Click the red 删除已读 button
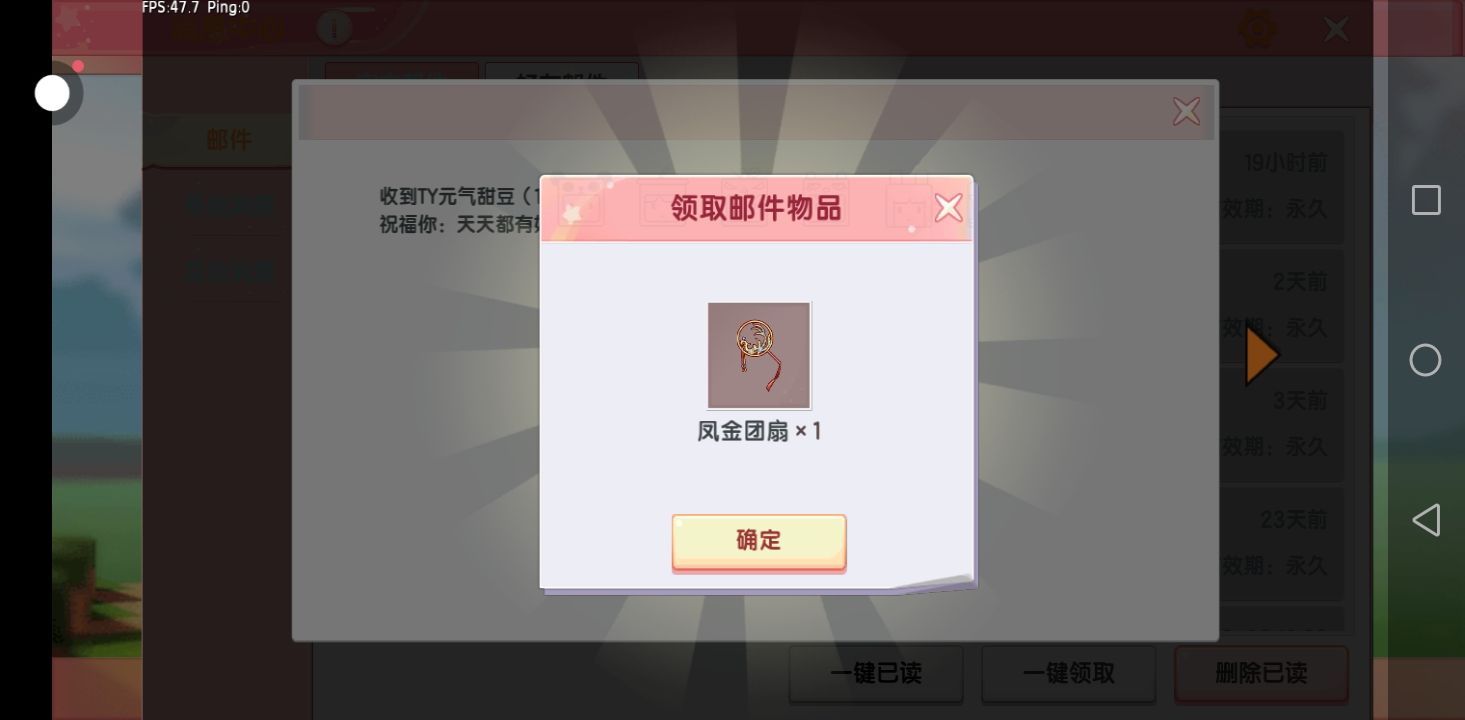 pyautogui.click(x=1261, y=673)
